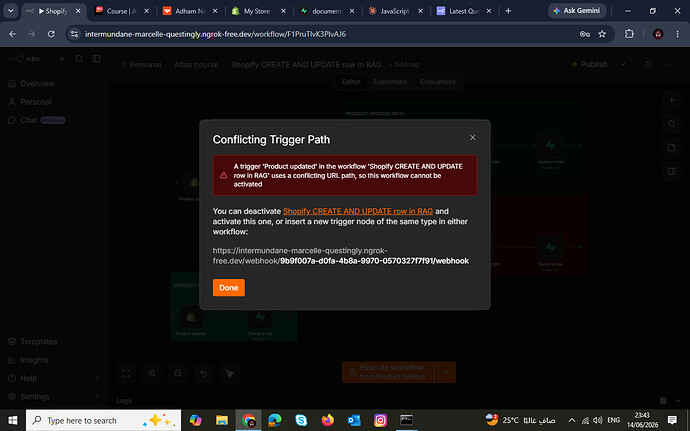The height and width of the screenshot is (431, 690).
Task: Open the workflow three-dot options menu
Action: pos(671,64)
